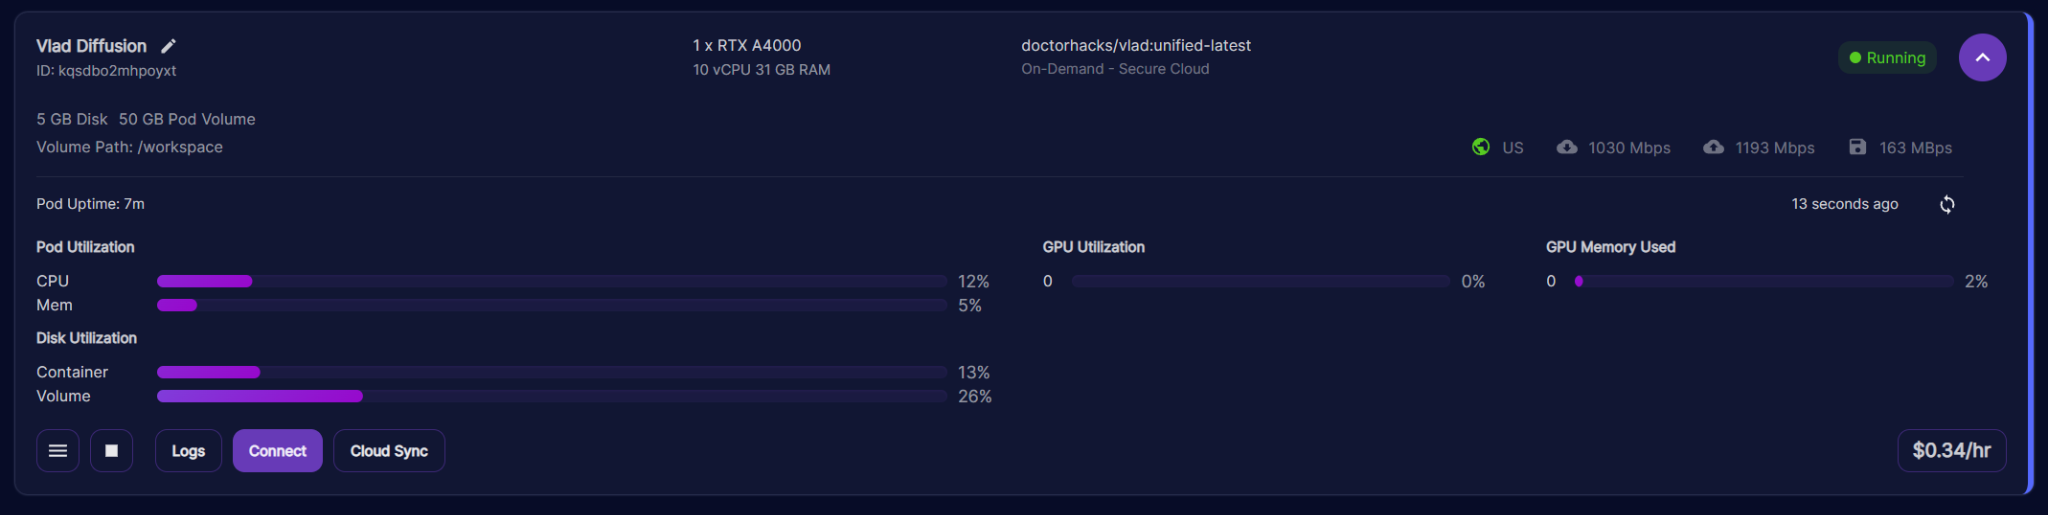Click the pencil edit icon beside Vlad Diffusion

(169, 46)
